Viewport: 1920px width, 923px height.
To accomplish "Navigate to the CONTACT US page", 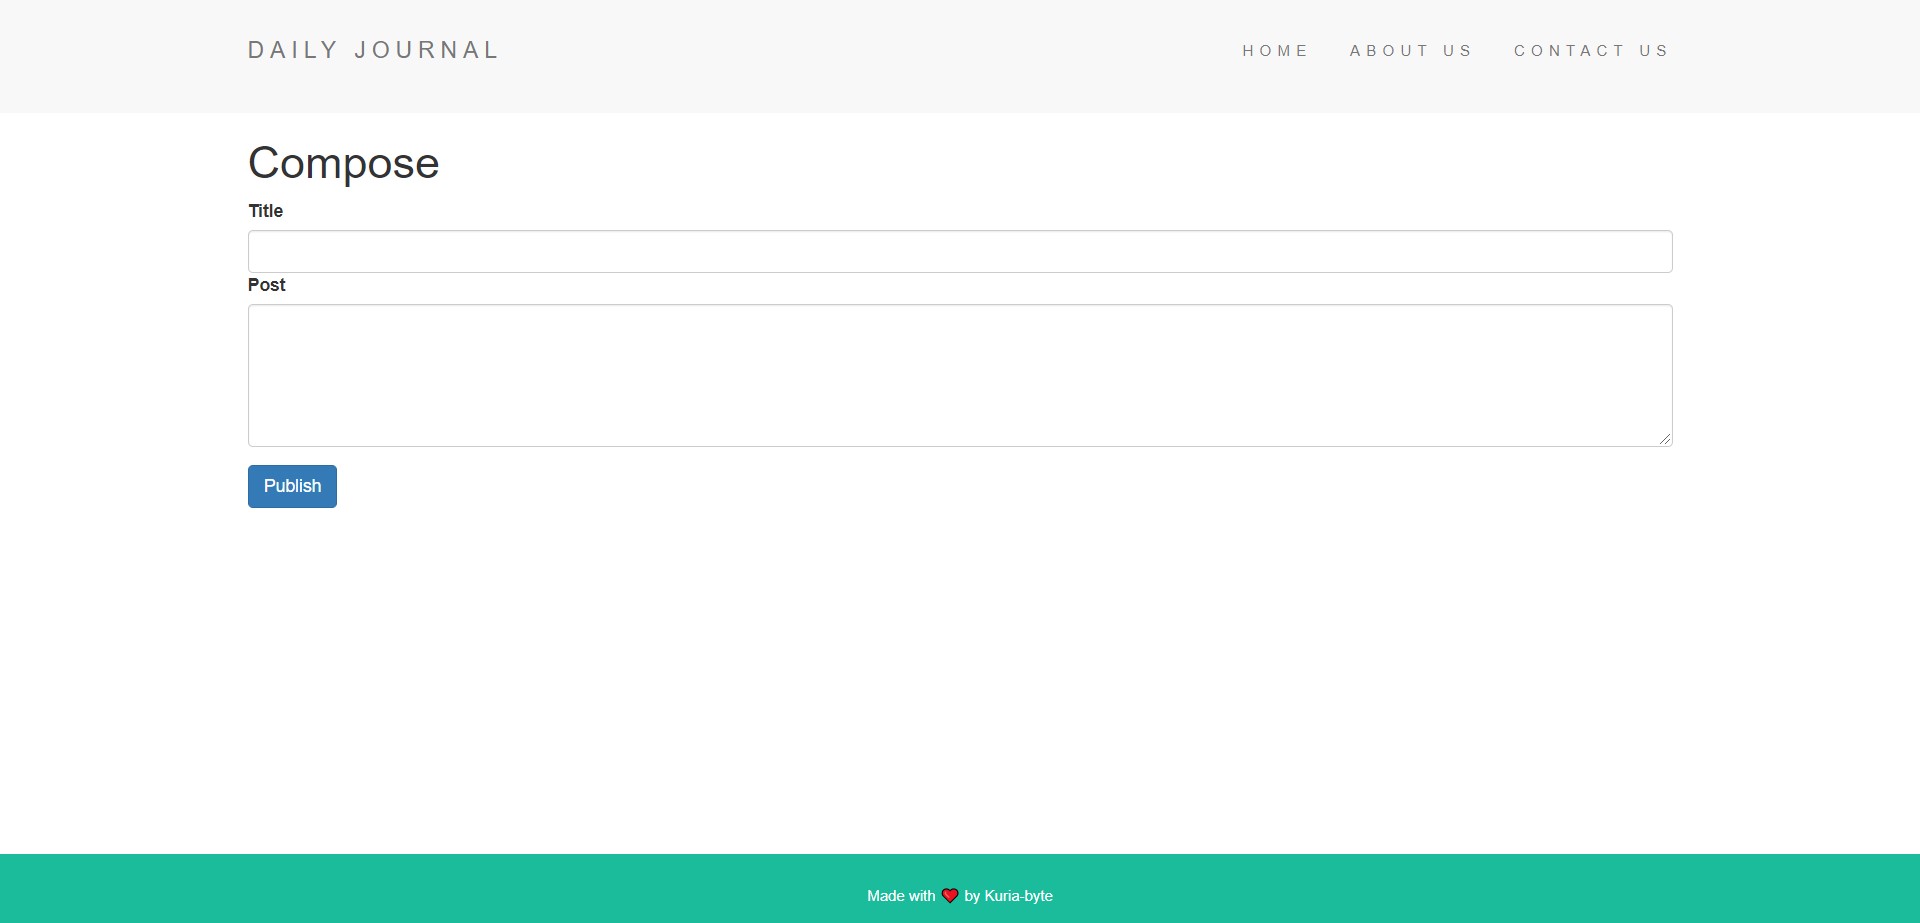I will pyautogui.click(x=1591, y=50).
